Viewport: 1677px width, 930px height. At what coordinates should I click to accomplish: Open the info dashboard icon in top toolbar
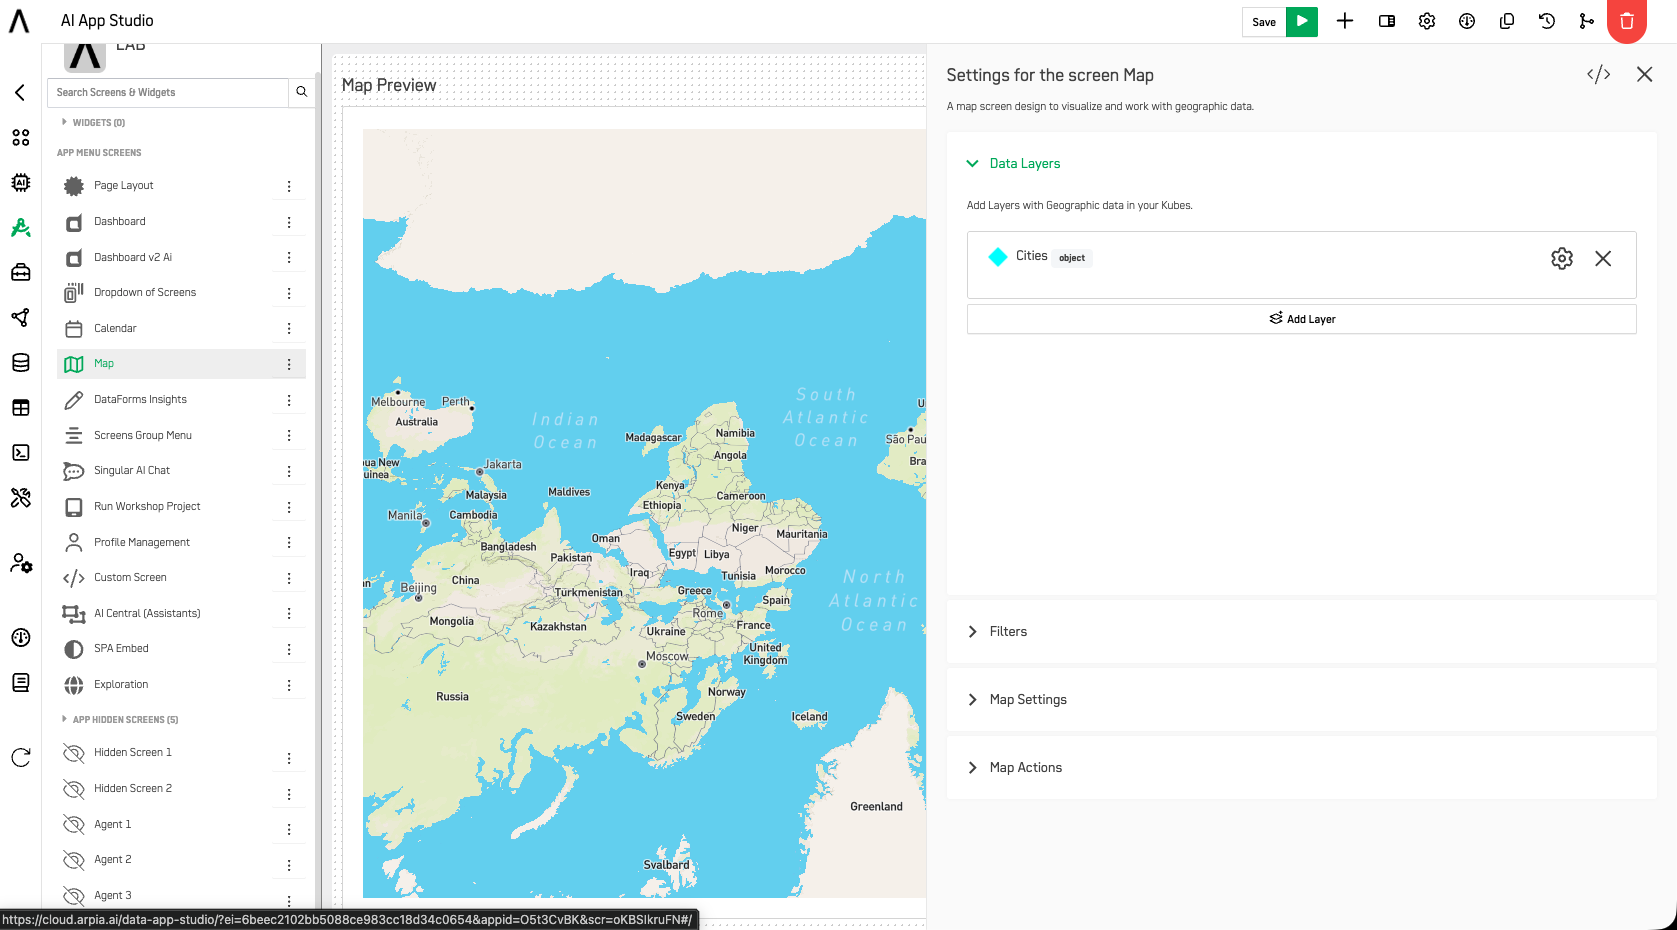click(x=1467, y=21)
